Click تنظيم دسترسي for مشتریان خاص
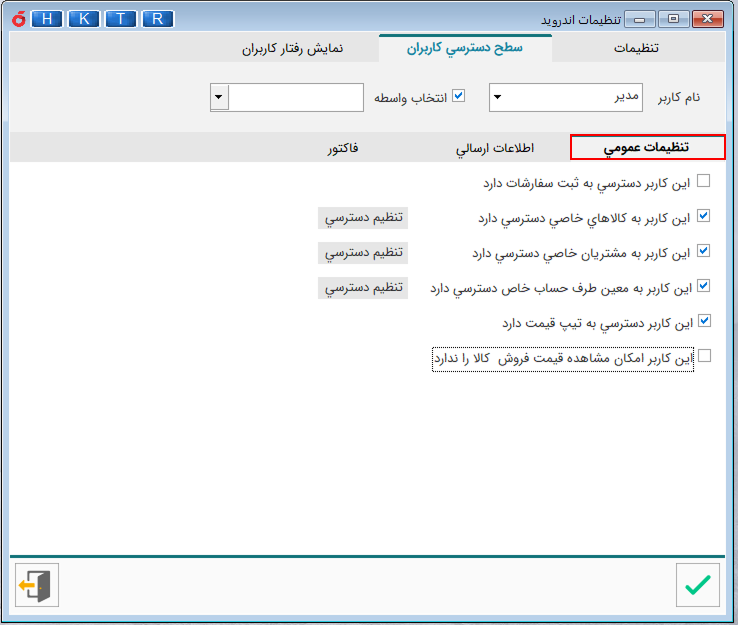738x625 pixels. tap(363, 252)
